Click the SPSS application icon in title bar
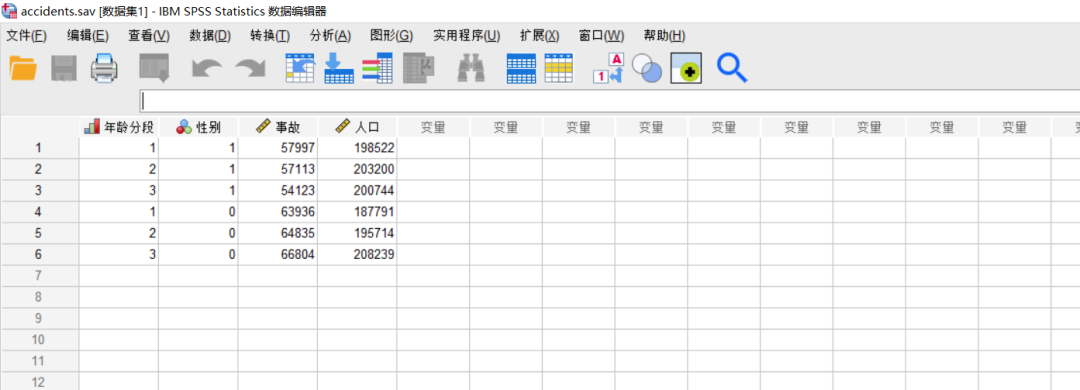The image size is (1080, 390). coord(9,10)
